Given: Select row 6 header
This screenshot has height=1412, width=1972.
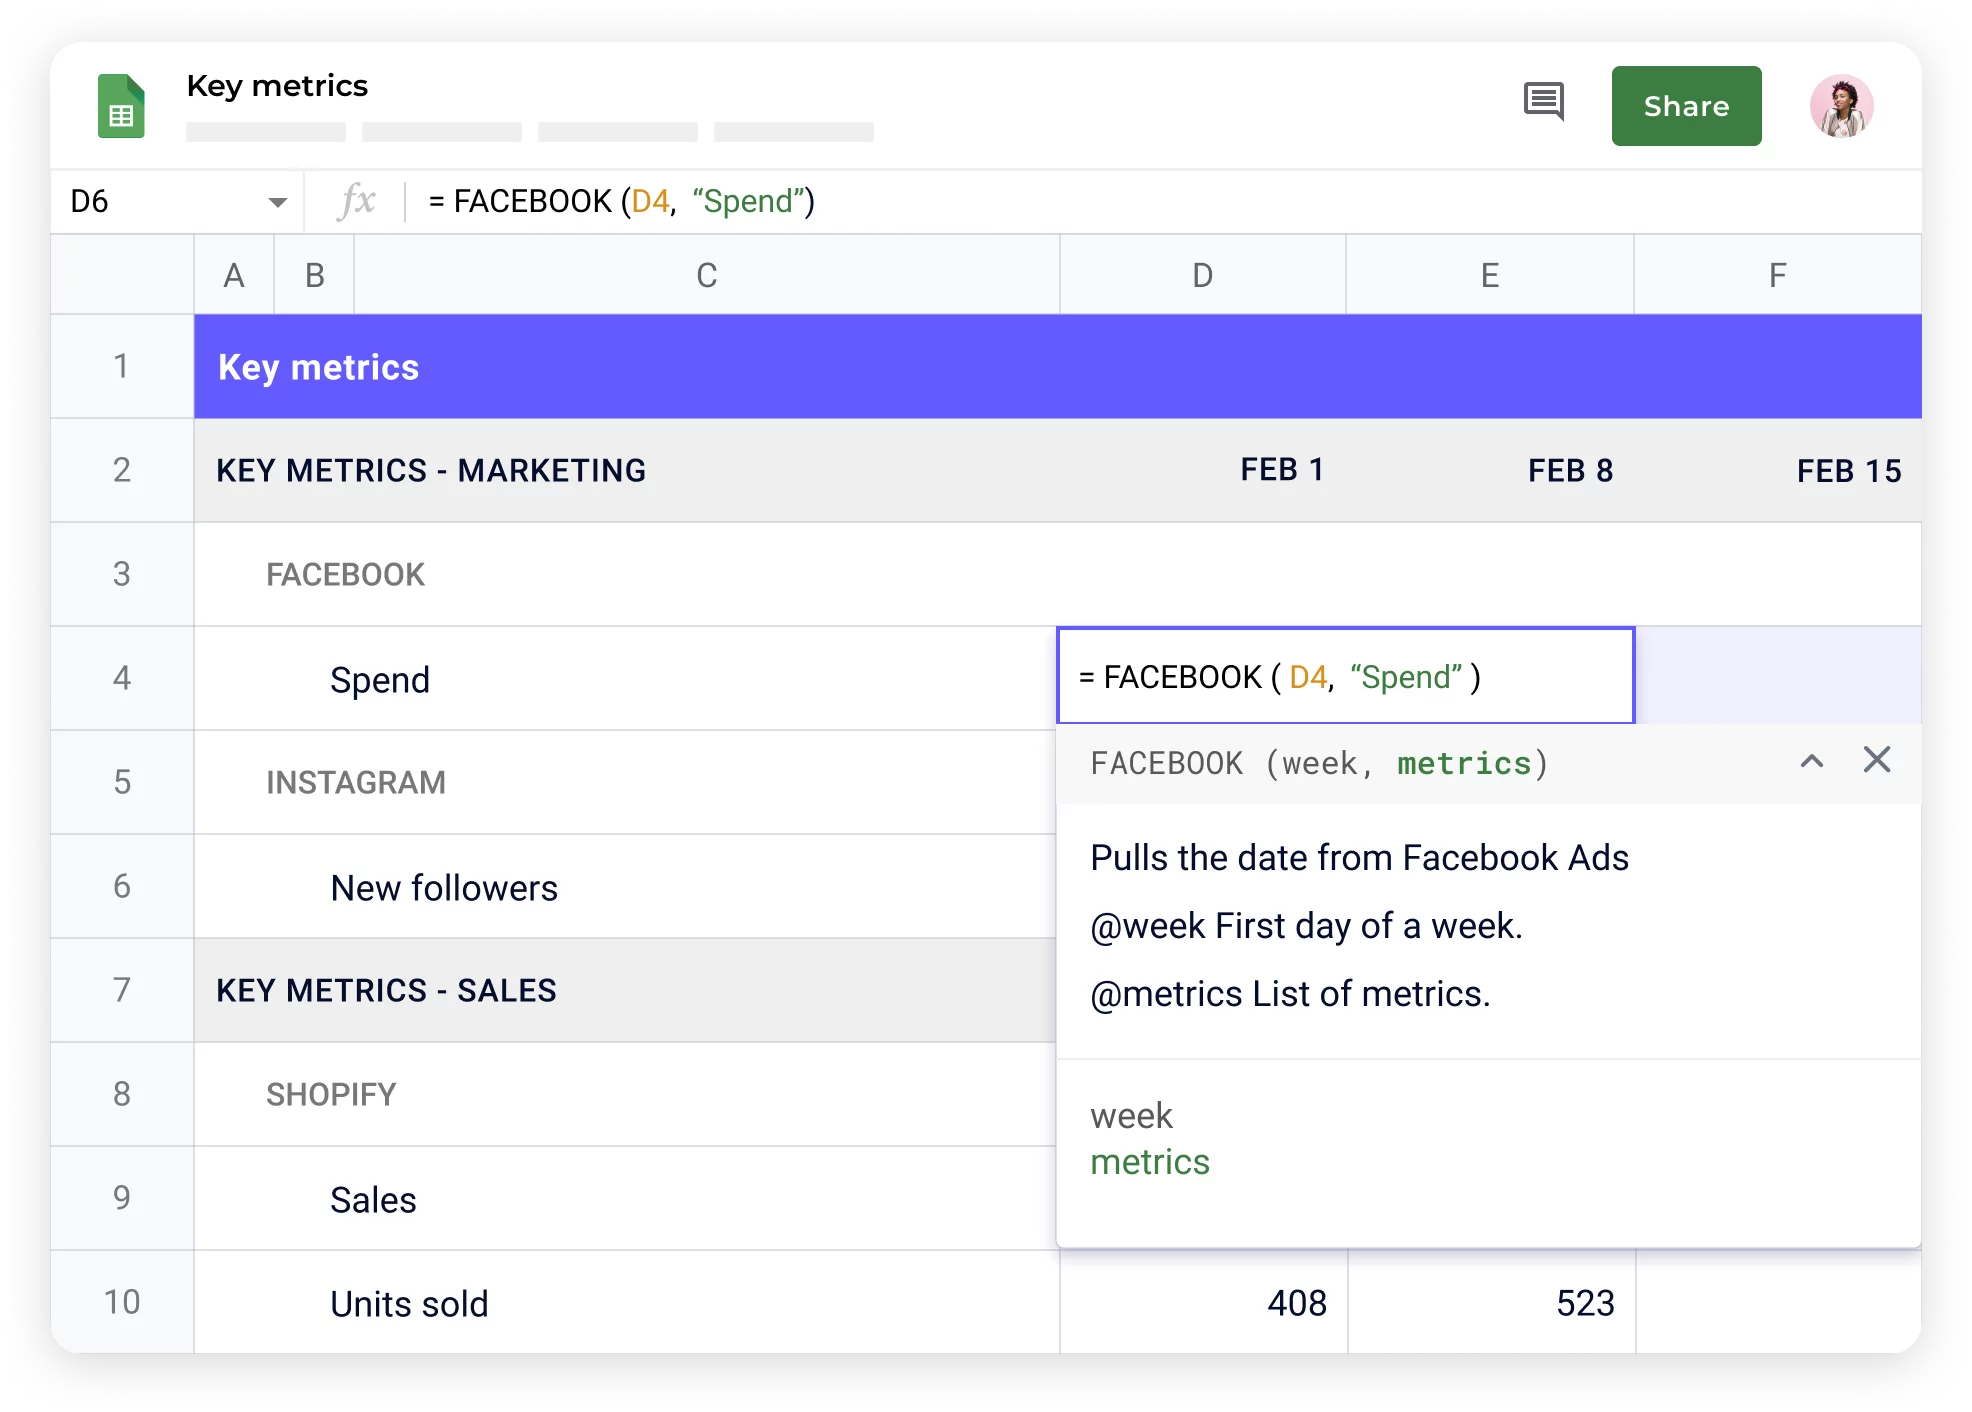Looking at the screenshot, I should pos(122,886).
